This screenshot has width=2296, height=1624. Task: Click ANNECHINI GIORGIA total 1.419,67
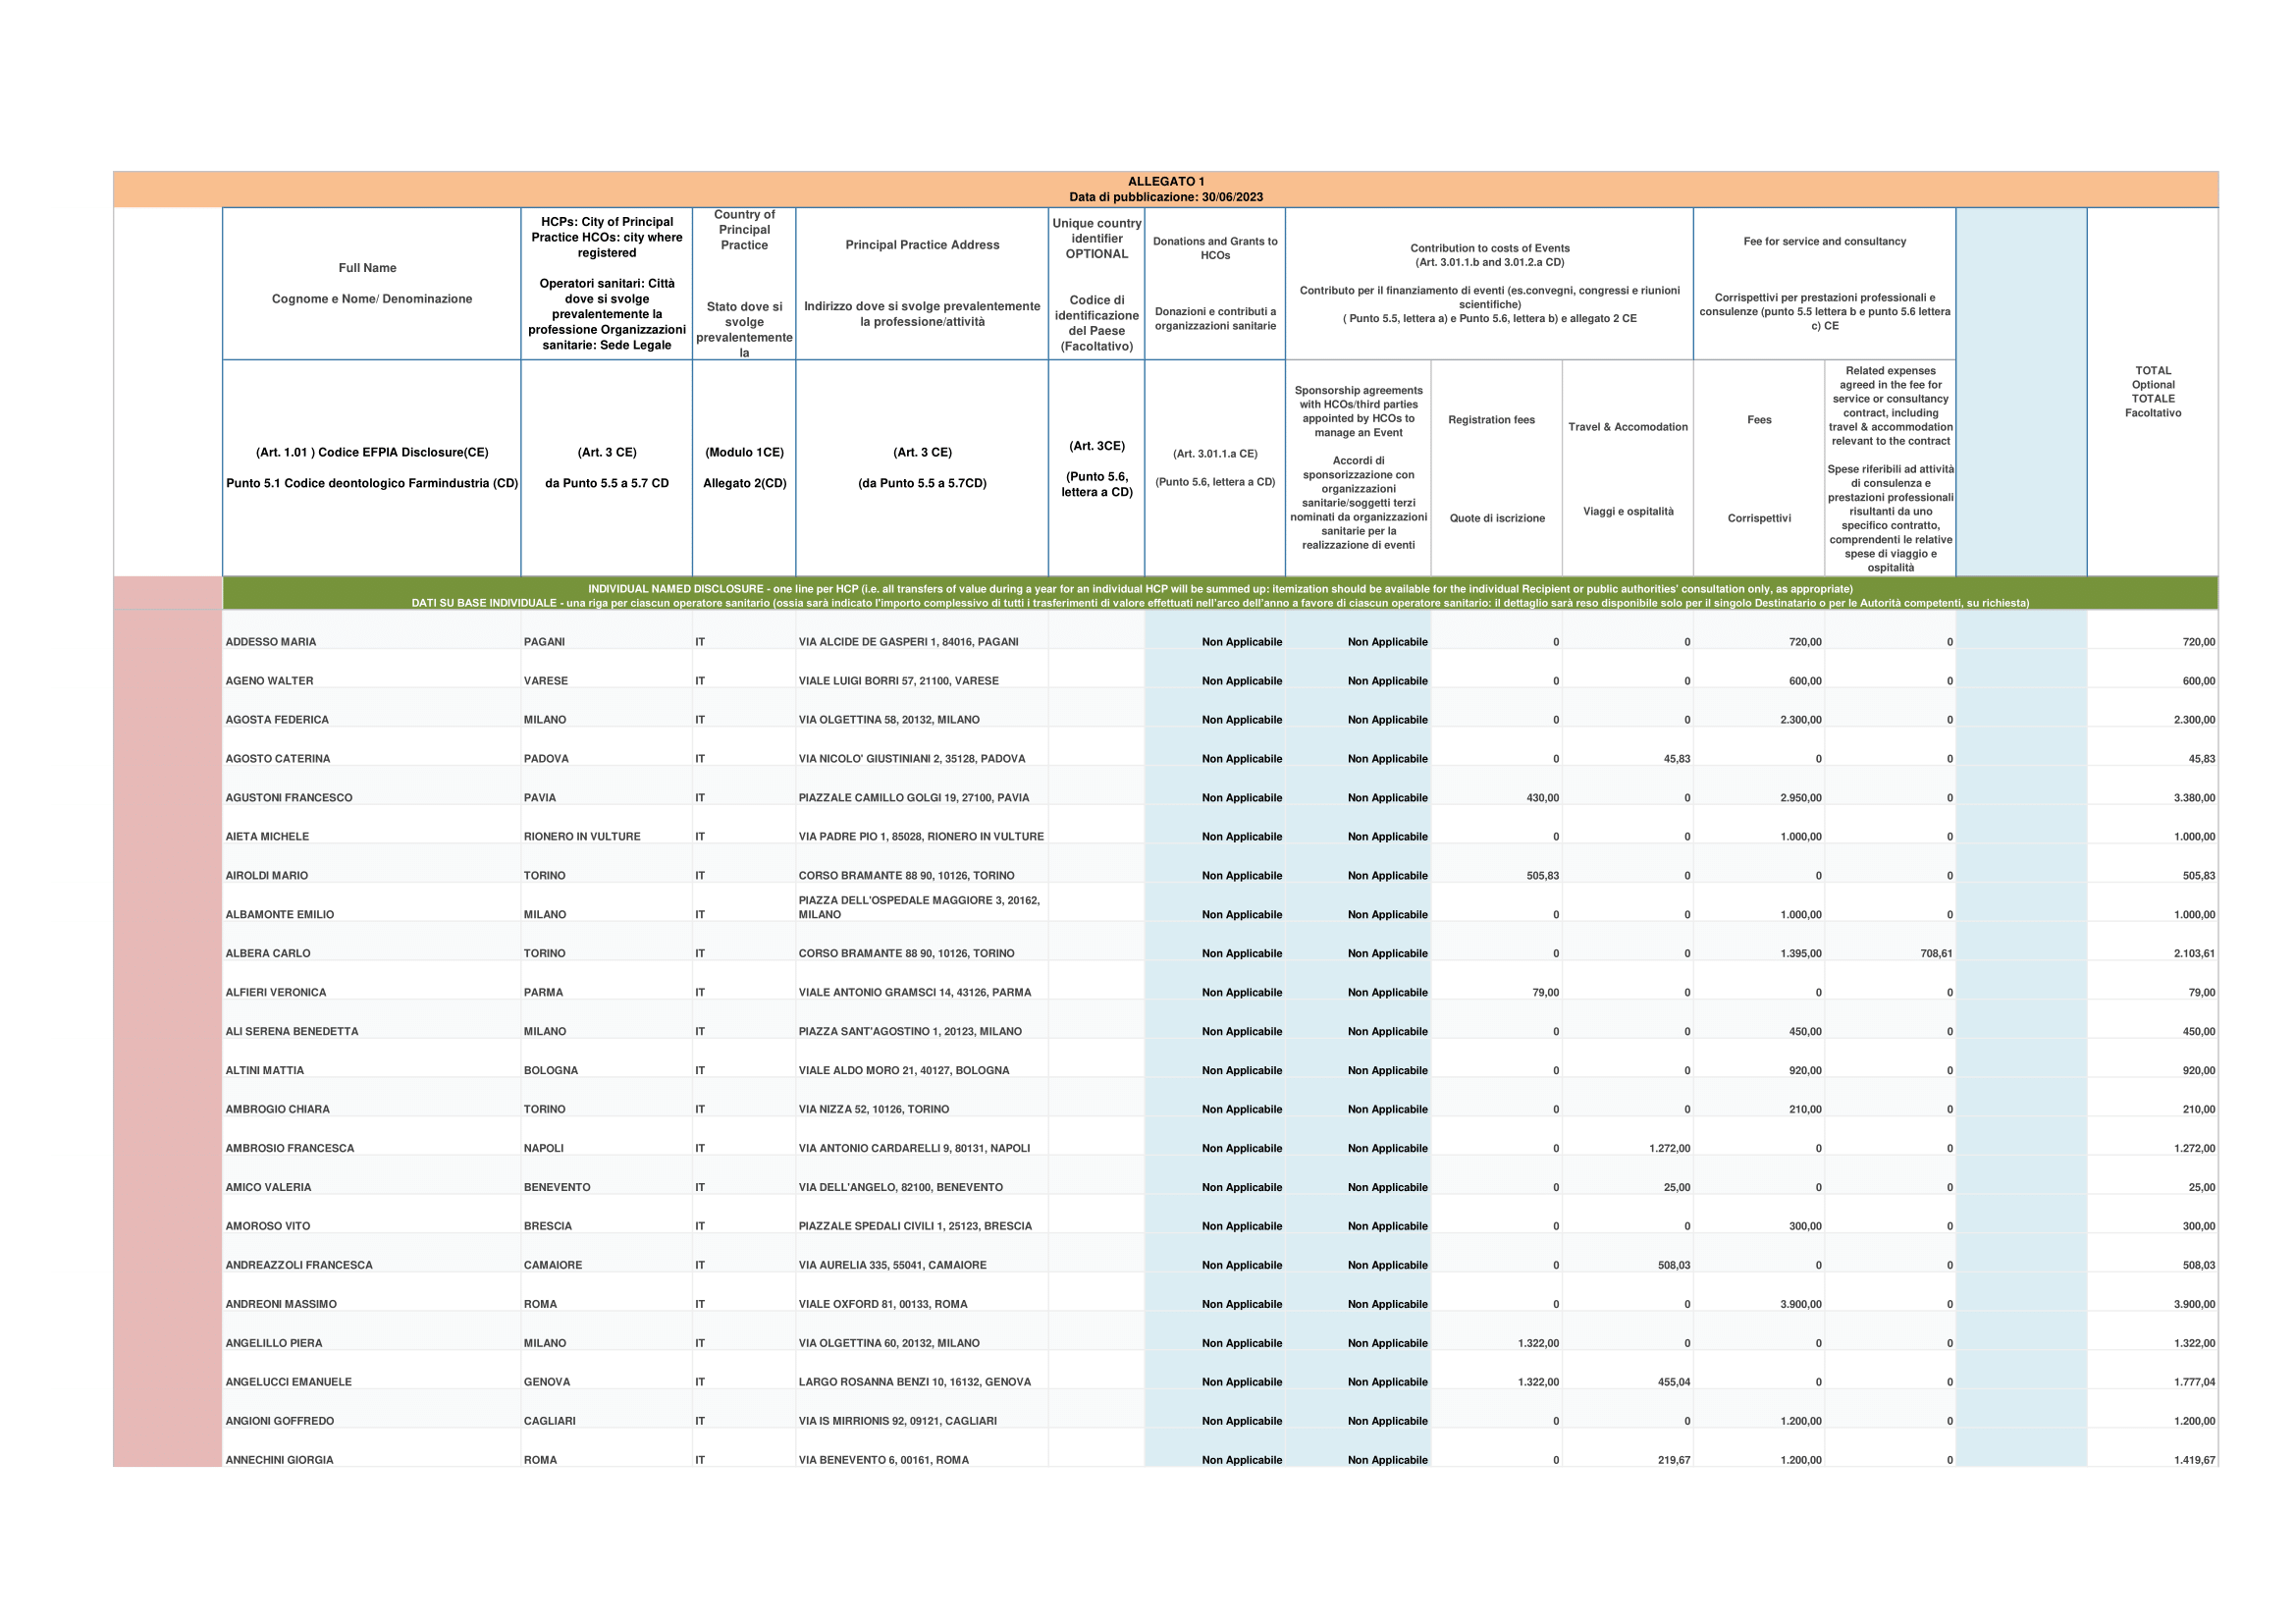(2194, 1461)
